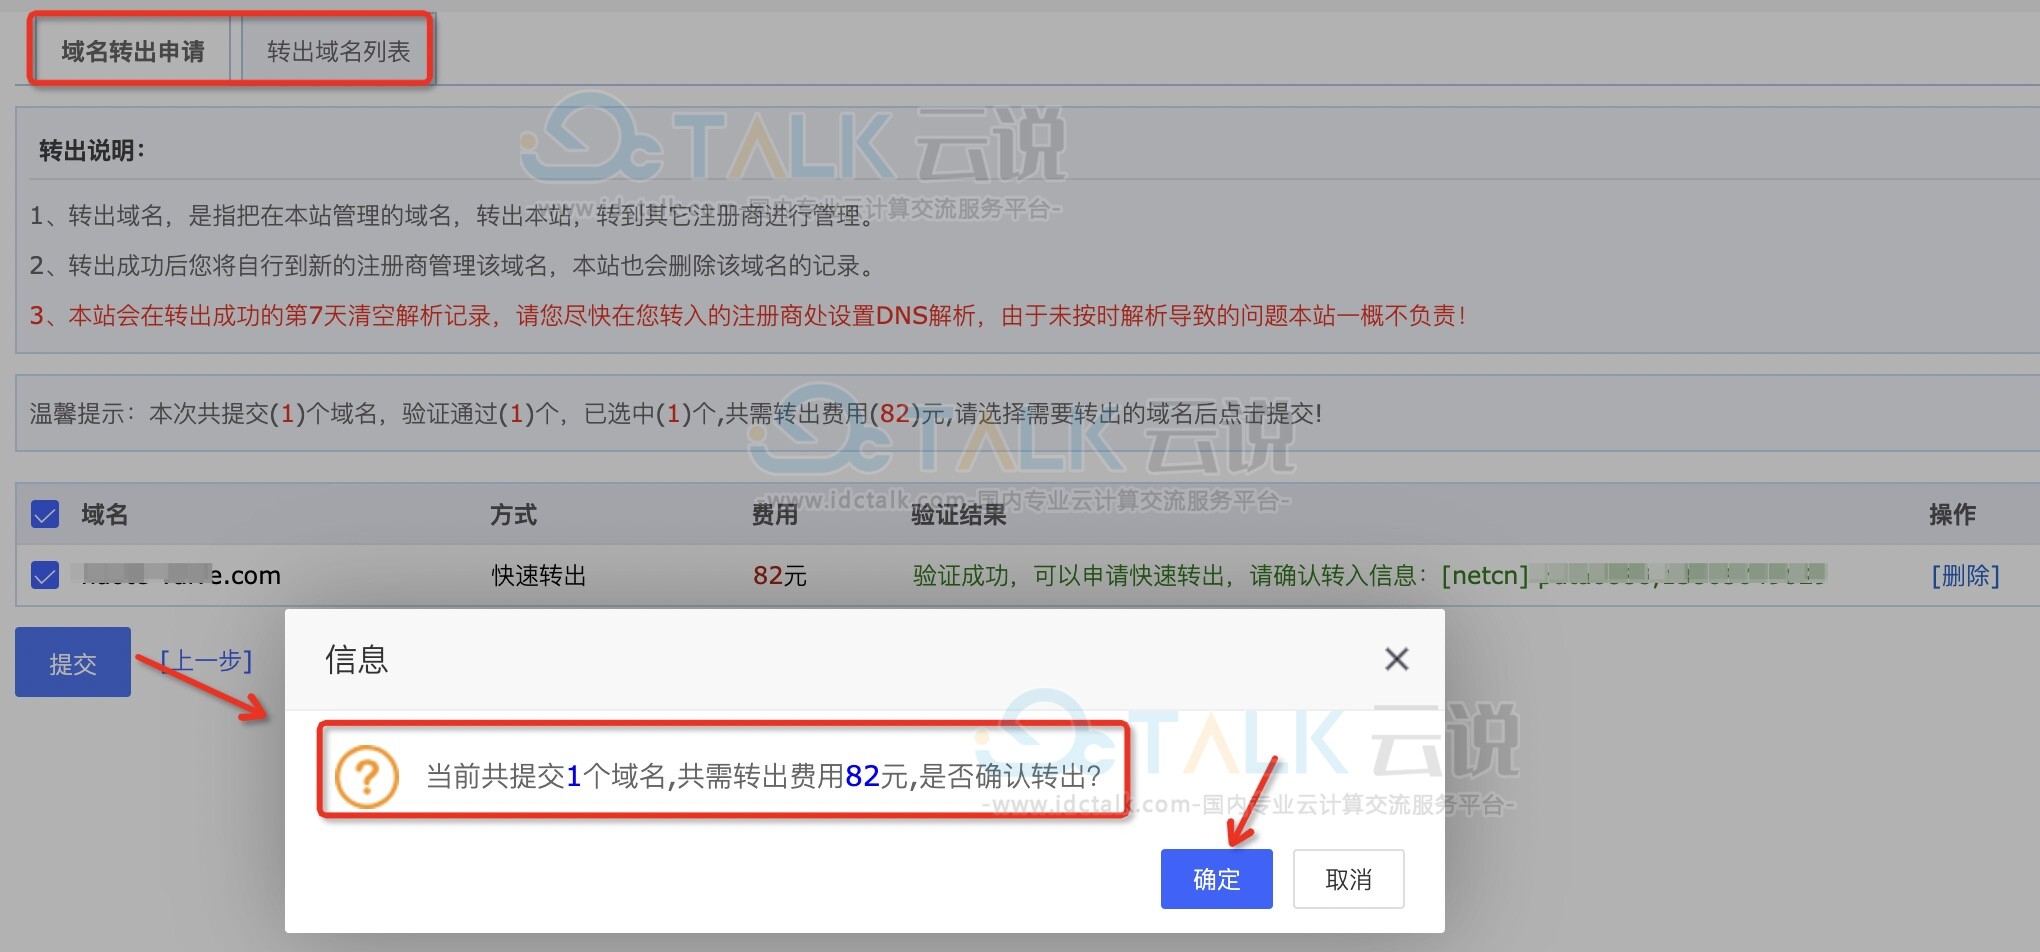Click the orange question mark icon in dialog
Image resolution: width=2040 pixels, height=952 pixels.
(367, 776)
